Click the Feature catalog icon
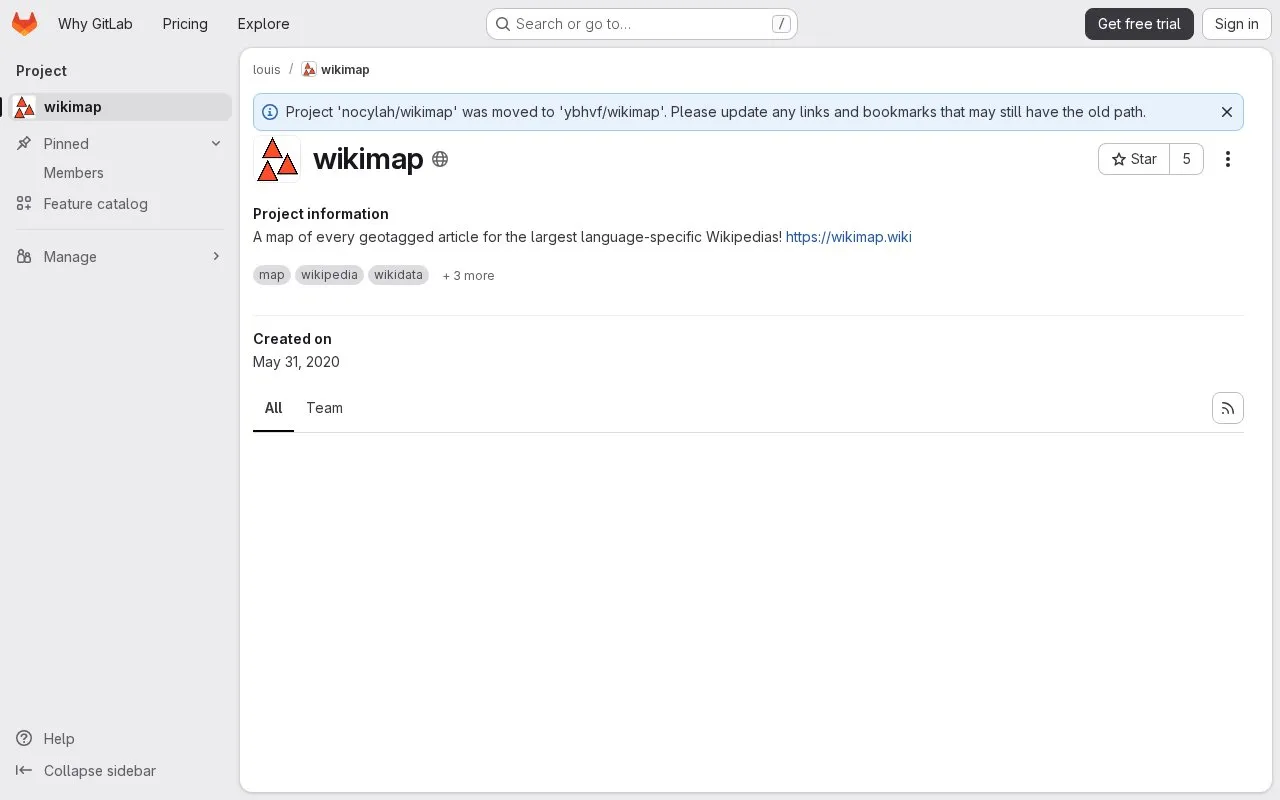The height and width of the screenshot is (800, 1280). click(24, 204)
